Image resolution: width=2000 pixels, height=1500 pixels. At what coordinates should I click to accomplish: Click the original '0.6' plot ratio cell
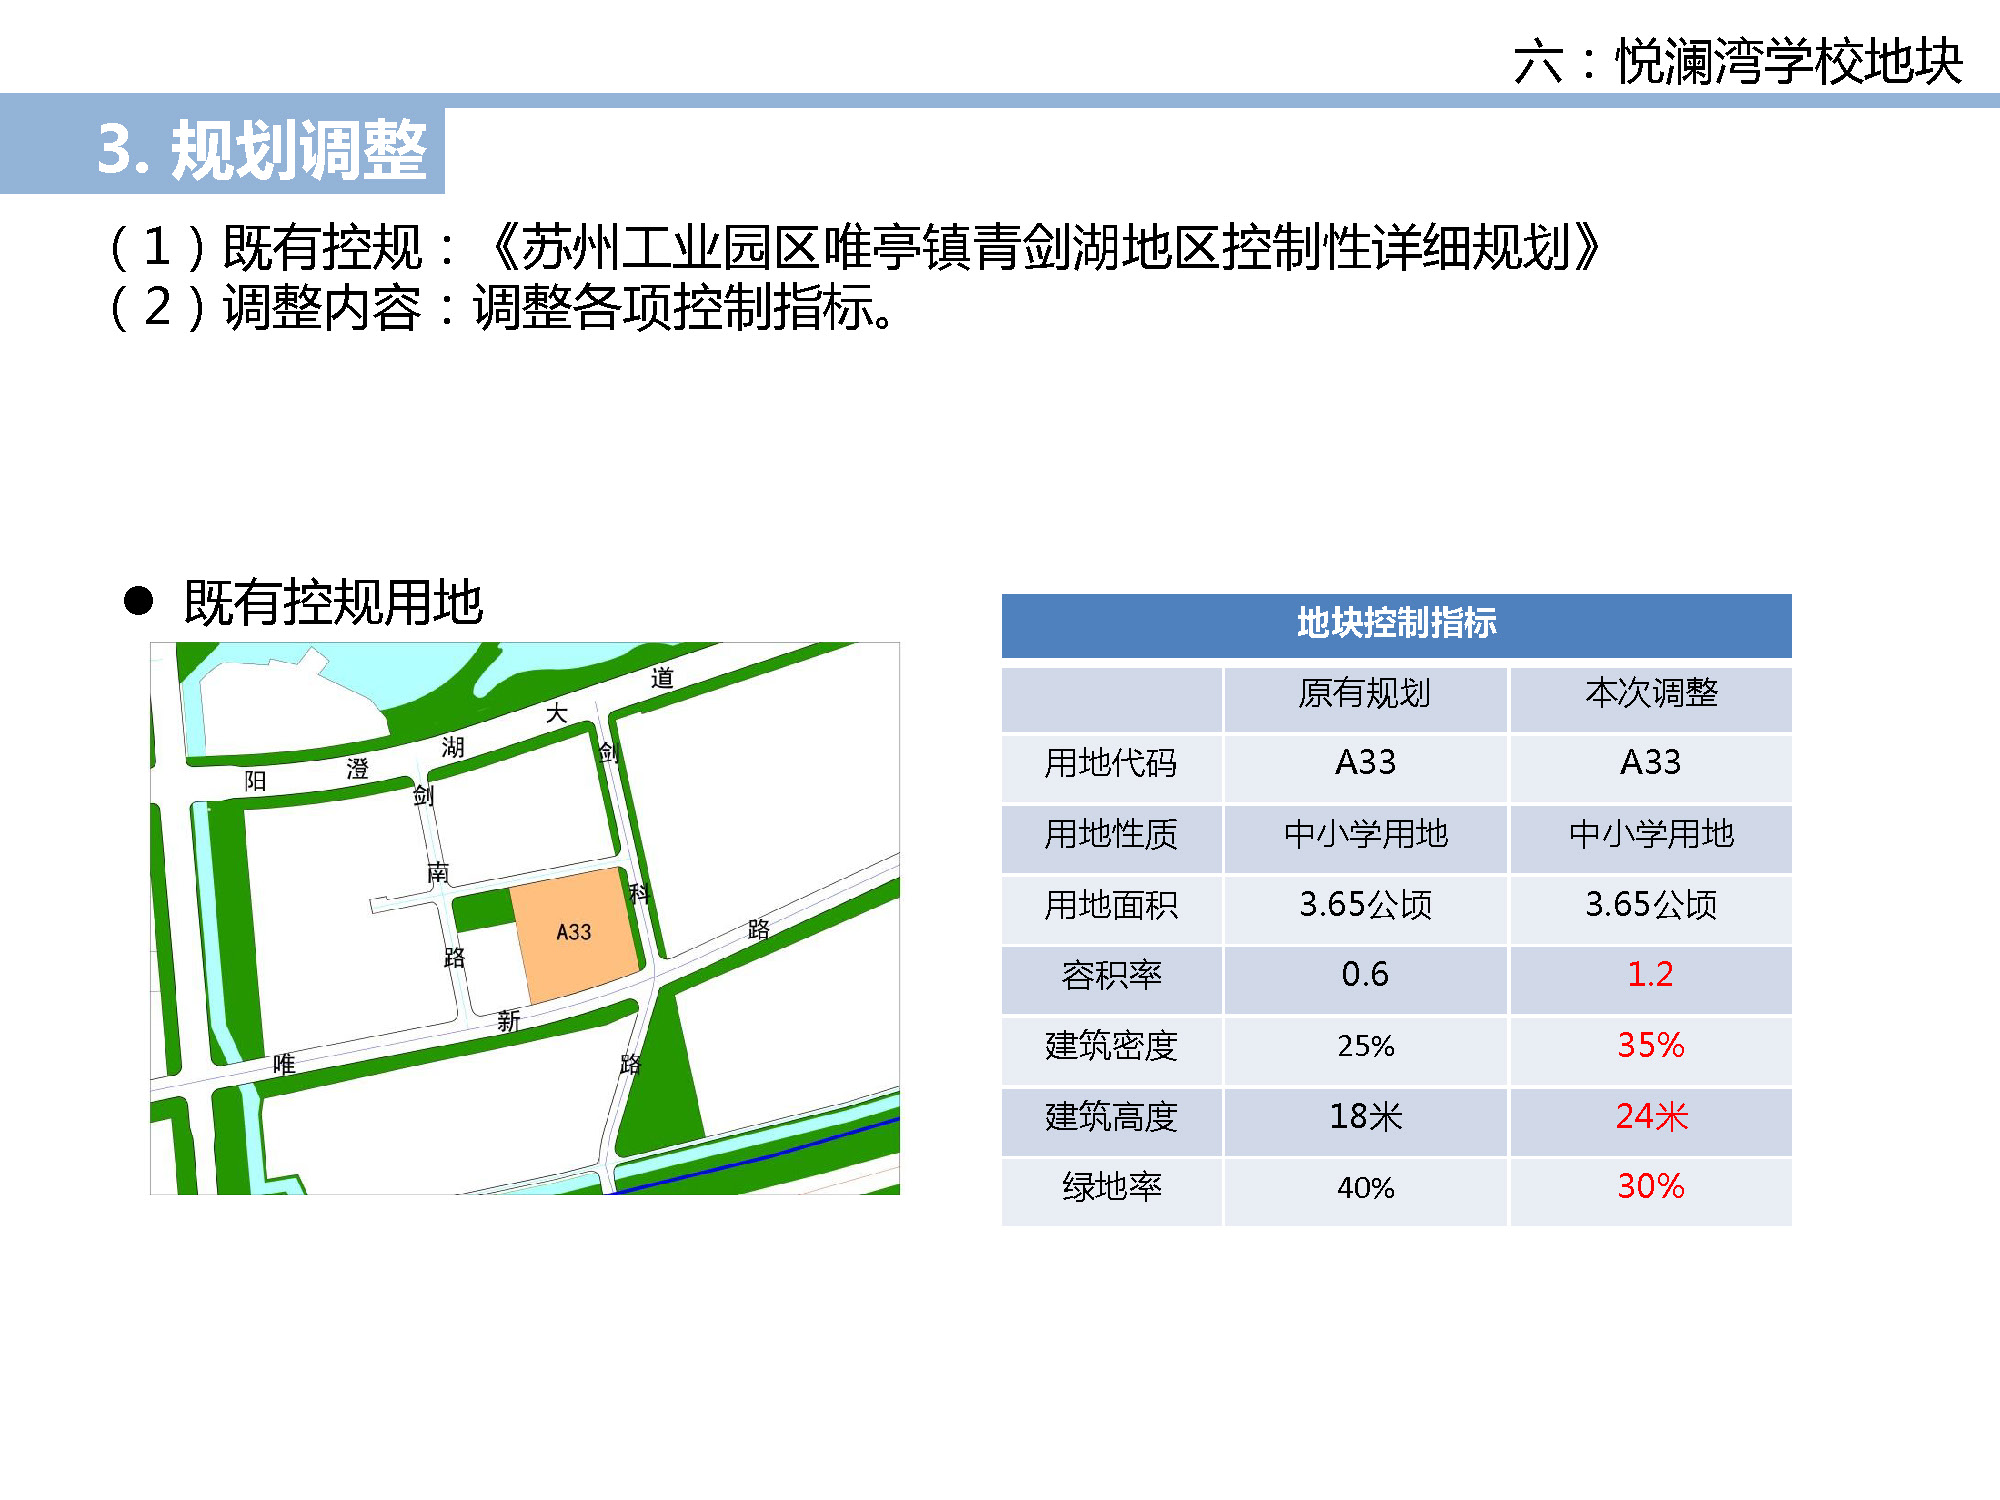[x=1364, y=974]
